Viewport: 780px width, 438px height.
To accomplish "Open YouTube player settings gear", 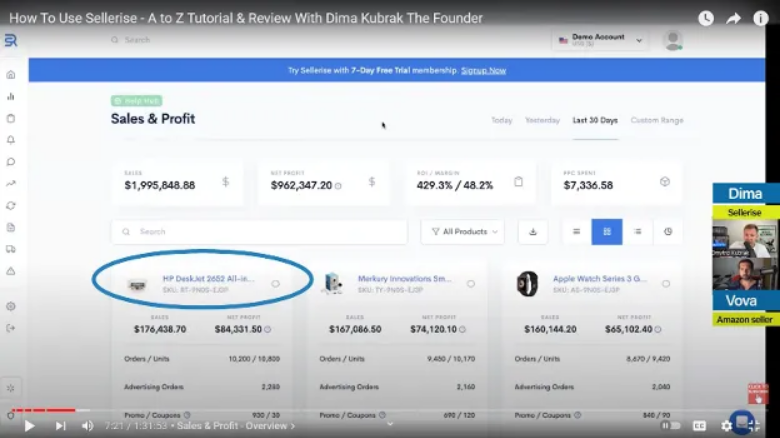I will (x=726, y=426).
